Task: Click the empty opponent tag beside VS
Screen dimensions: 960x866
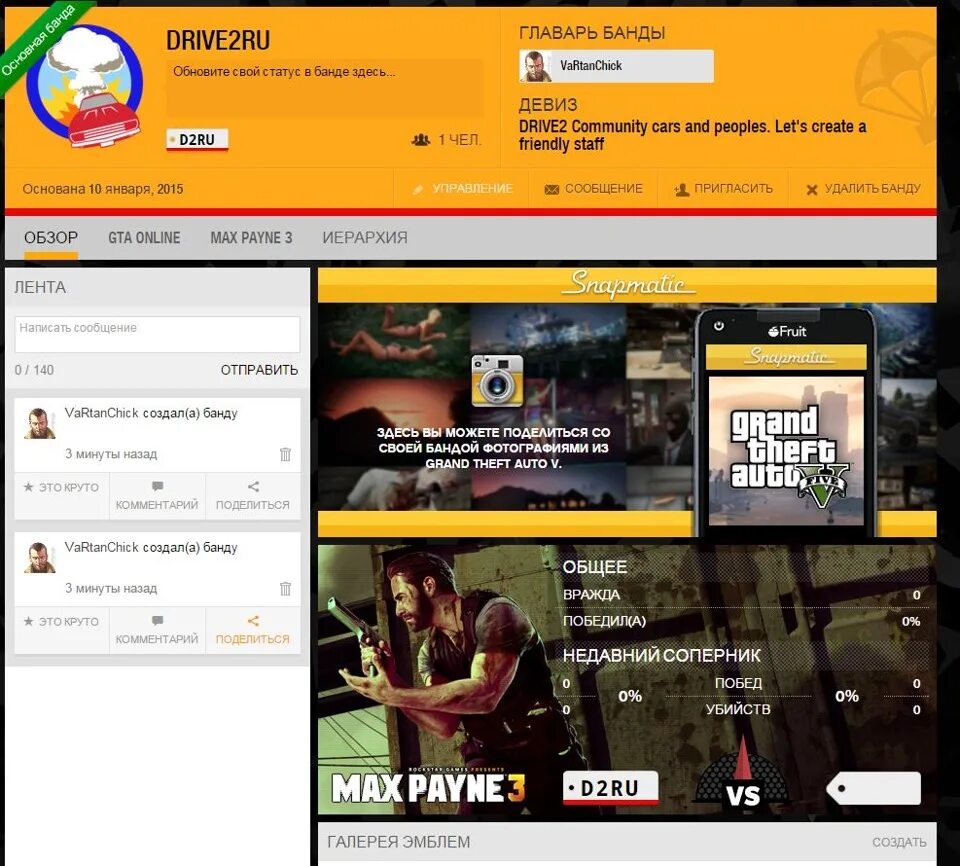Action: click(x=873, y=788)
